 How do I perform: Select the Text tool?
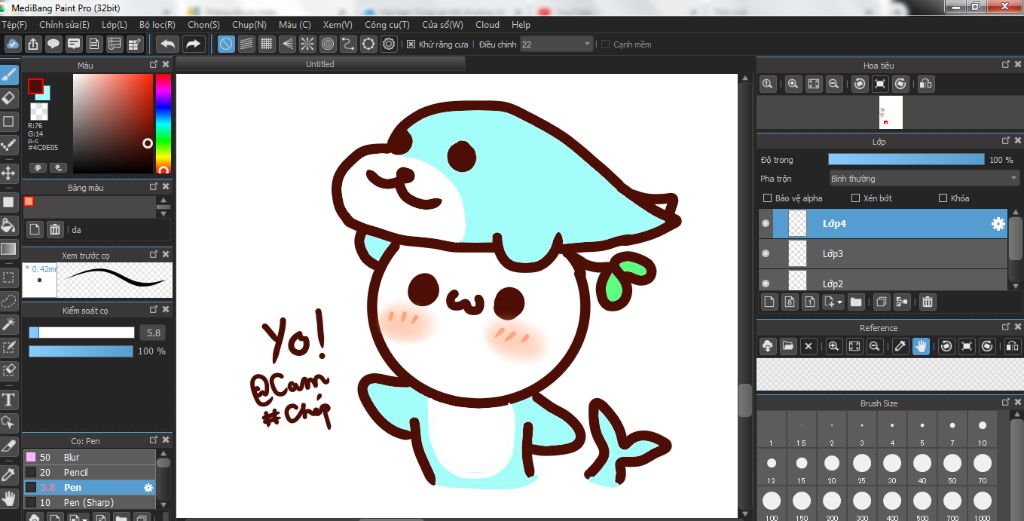pos(8,399)
